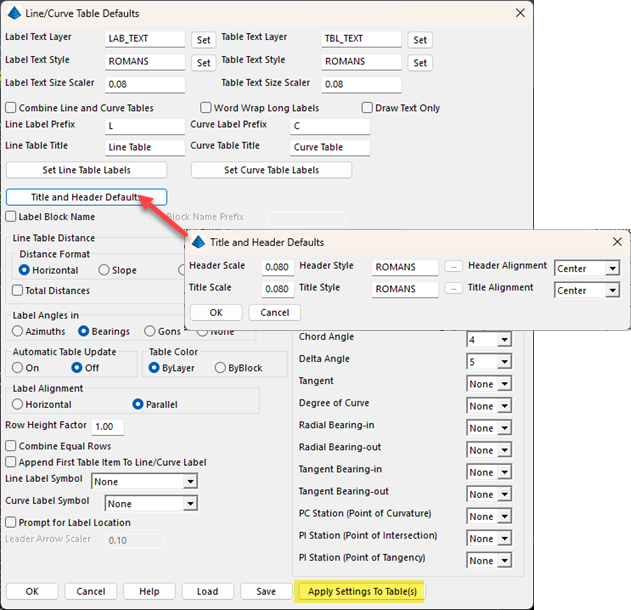This screenshot has width=631, height=610.
Task: Click browse button next to Title Style
Action: pos(453,290)
